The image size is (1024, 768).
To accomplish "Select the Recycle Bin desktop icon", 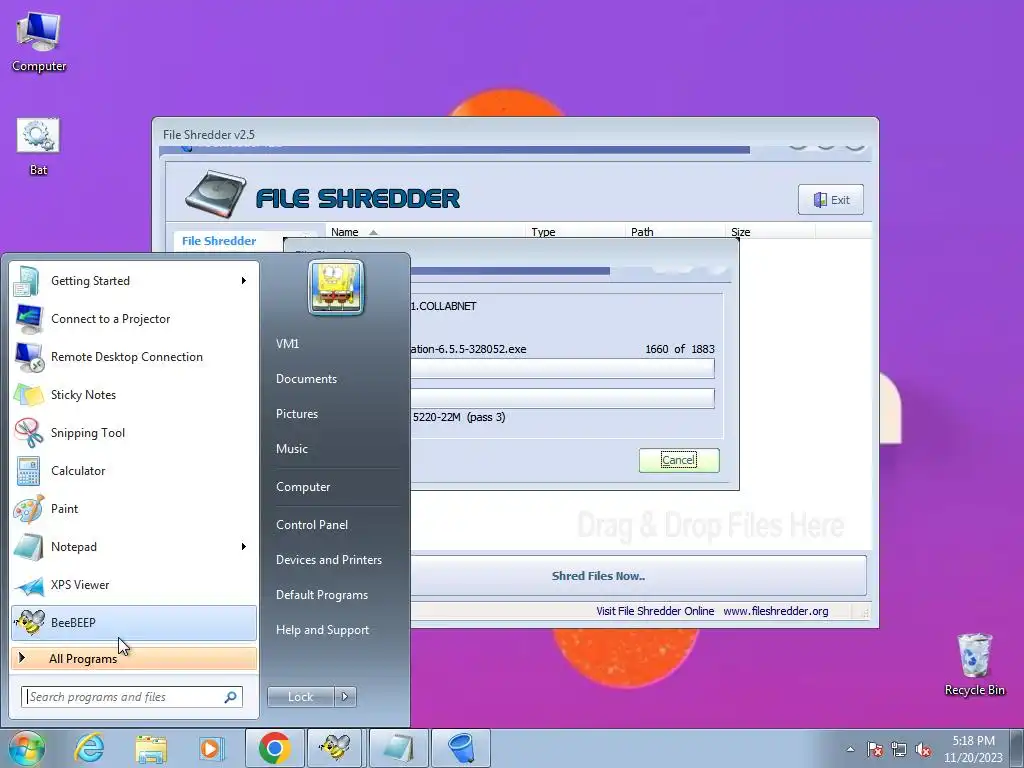I will click(974, 664).
